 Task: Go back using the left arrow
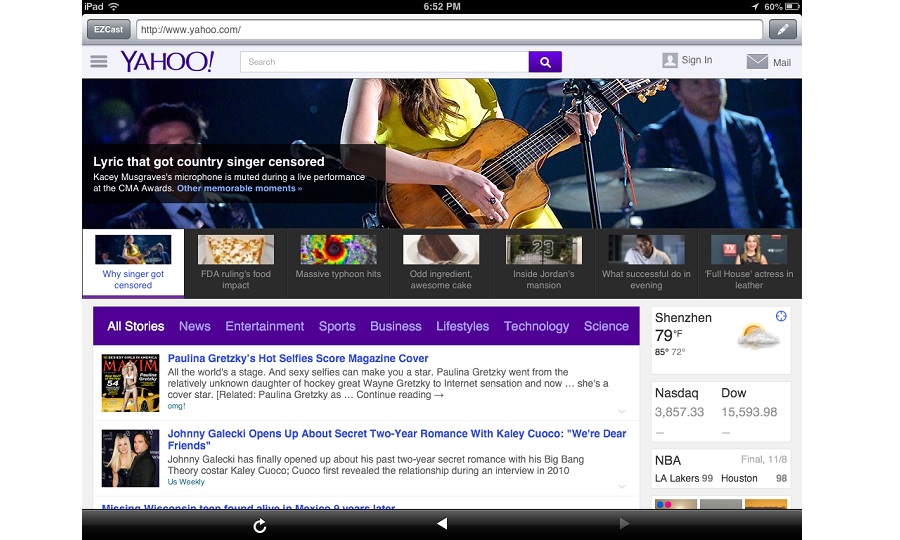coord(441,523)
